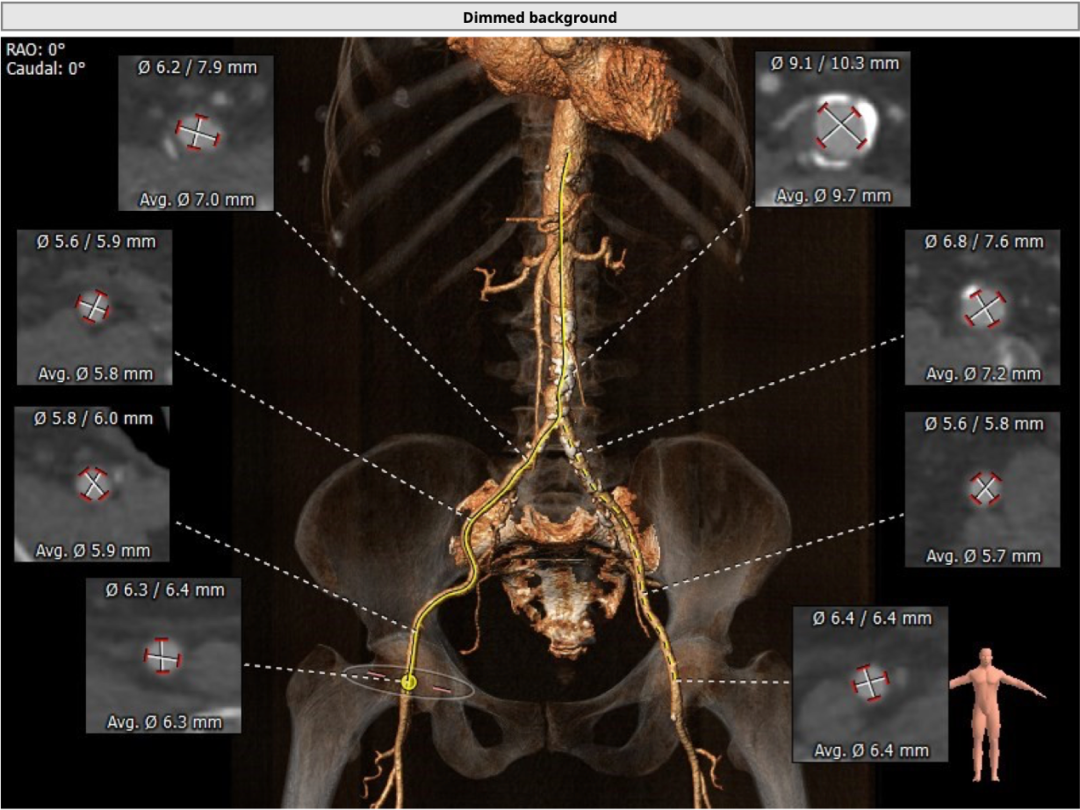Click the Ø 9.1 / 10.3 mm diameter label

[834, 63]
